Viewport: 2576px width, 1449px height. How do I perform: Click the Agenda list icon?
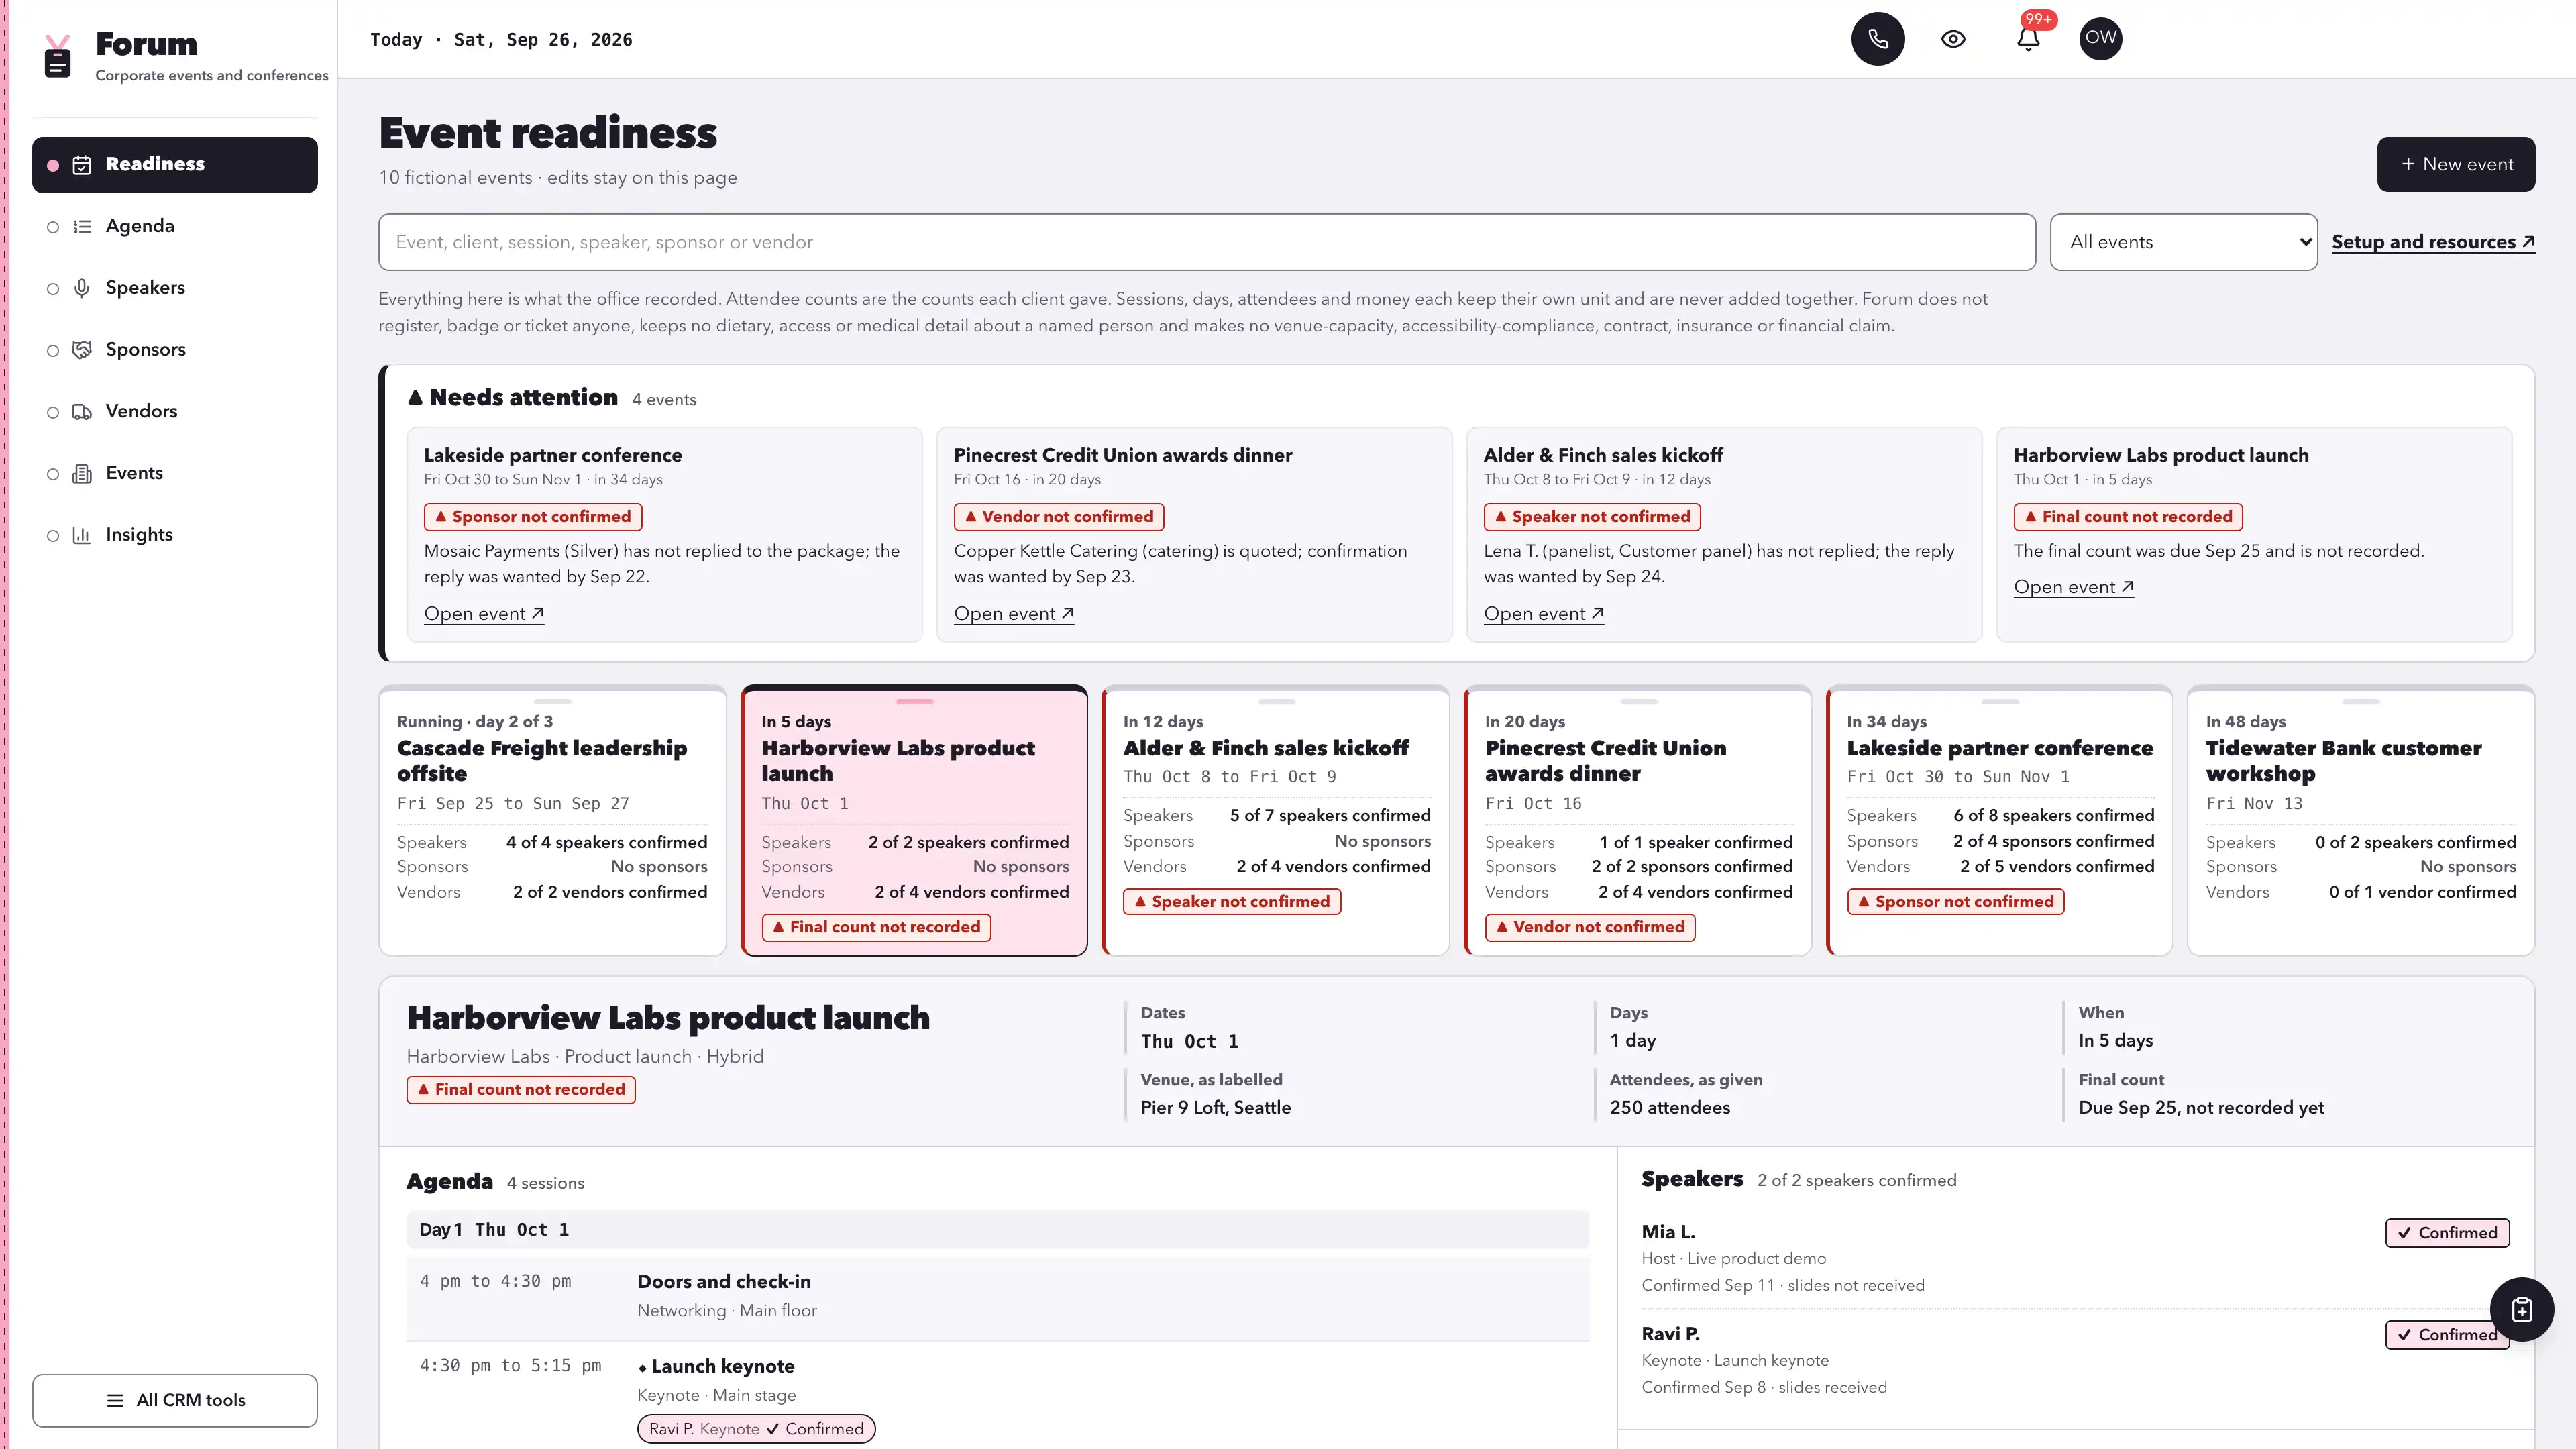click(82, 227)
